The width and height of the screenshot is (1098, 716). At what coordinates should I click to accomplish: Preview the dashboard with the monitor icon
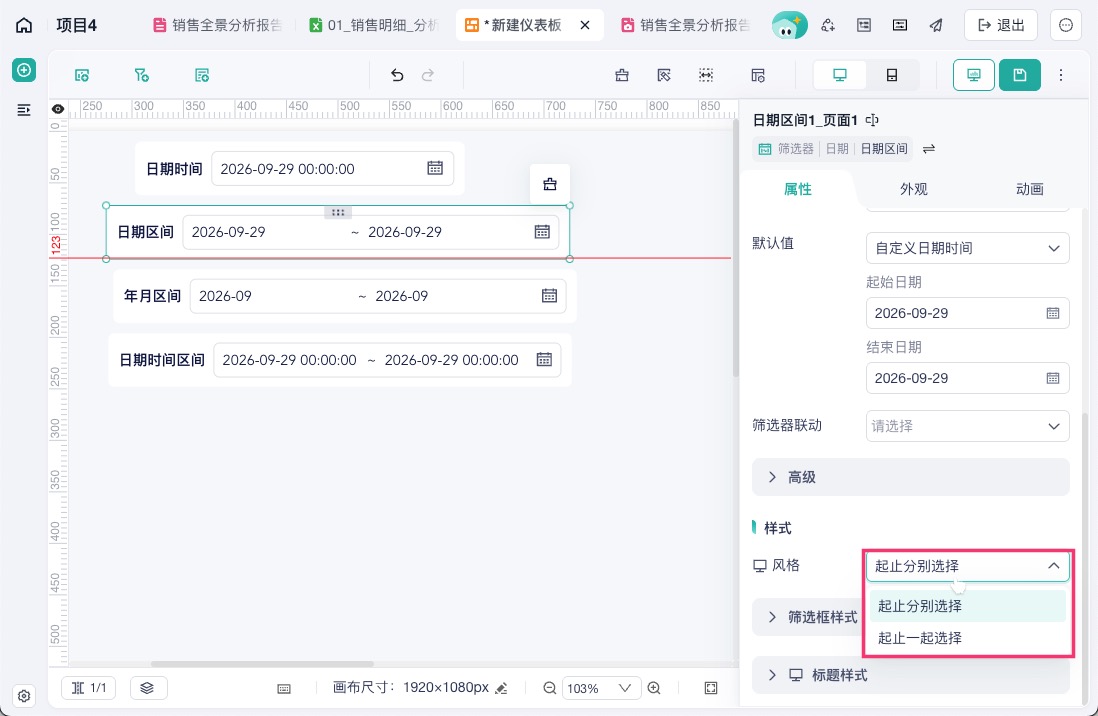tap(974, 75)
